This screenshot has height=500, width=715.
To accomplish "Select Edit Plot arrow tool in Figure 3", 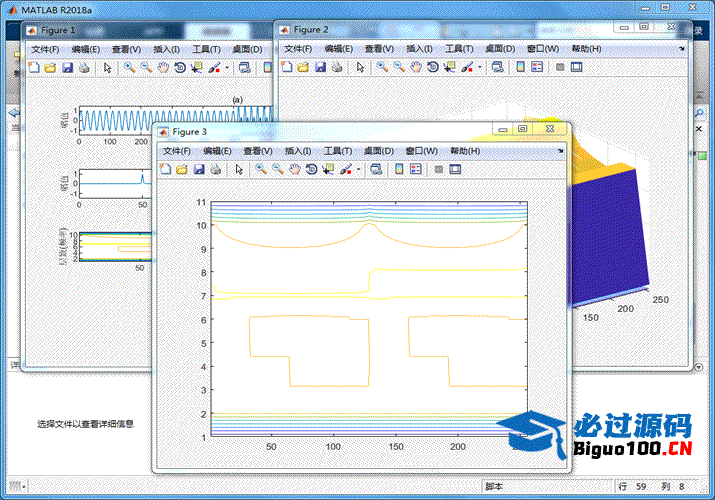I will tap(239, 170).
